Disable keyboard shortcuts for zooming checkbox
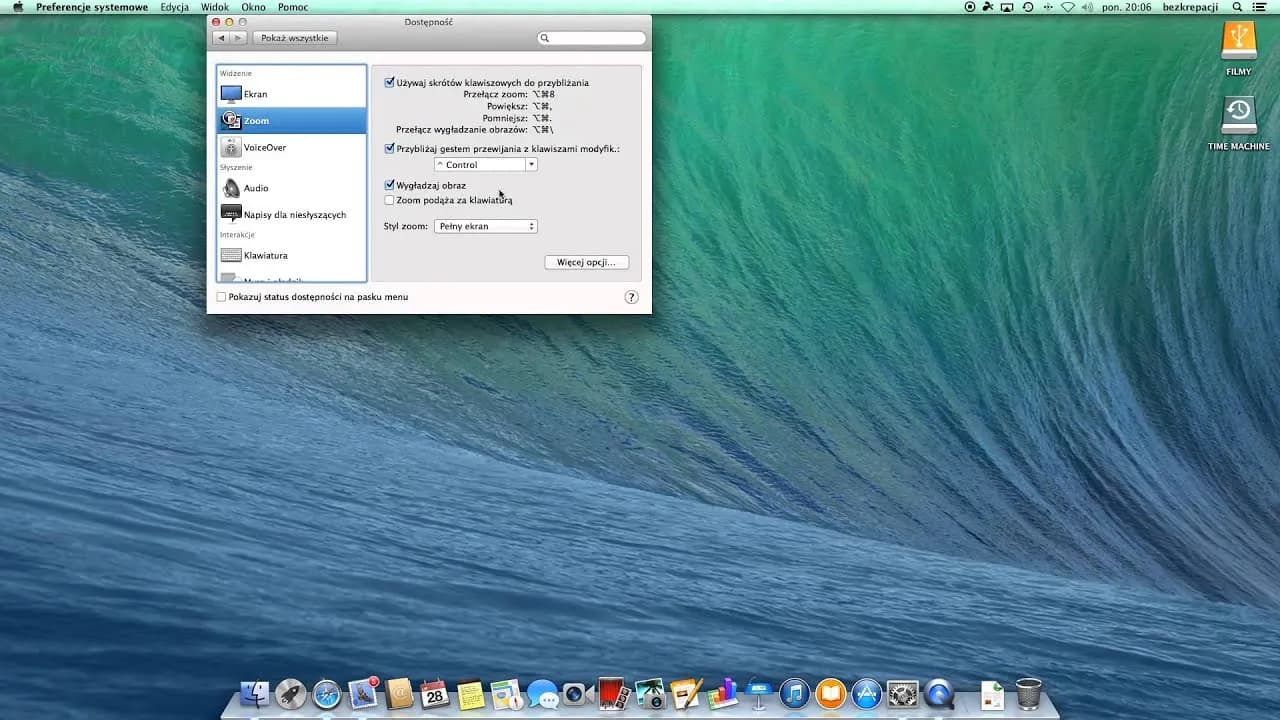The height and width of the screenshot is (720, 1280). [390, 83]
